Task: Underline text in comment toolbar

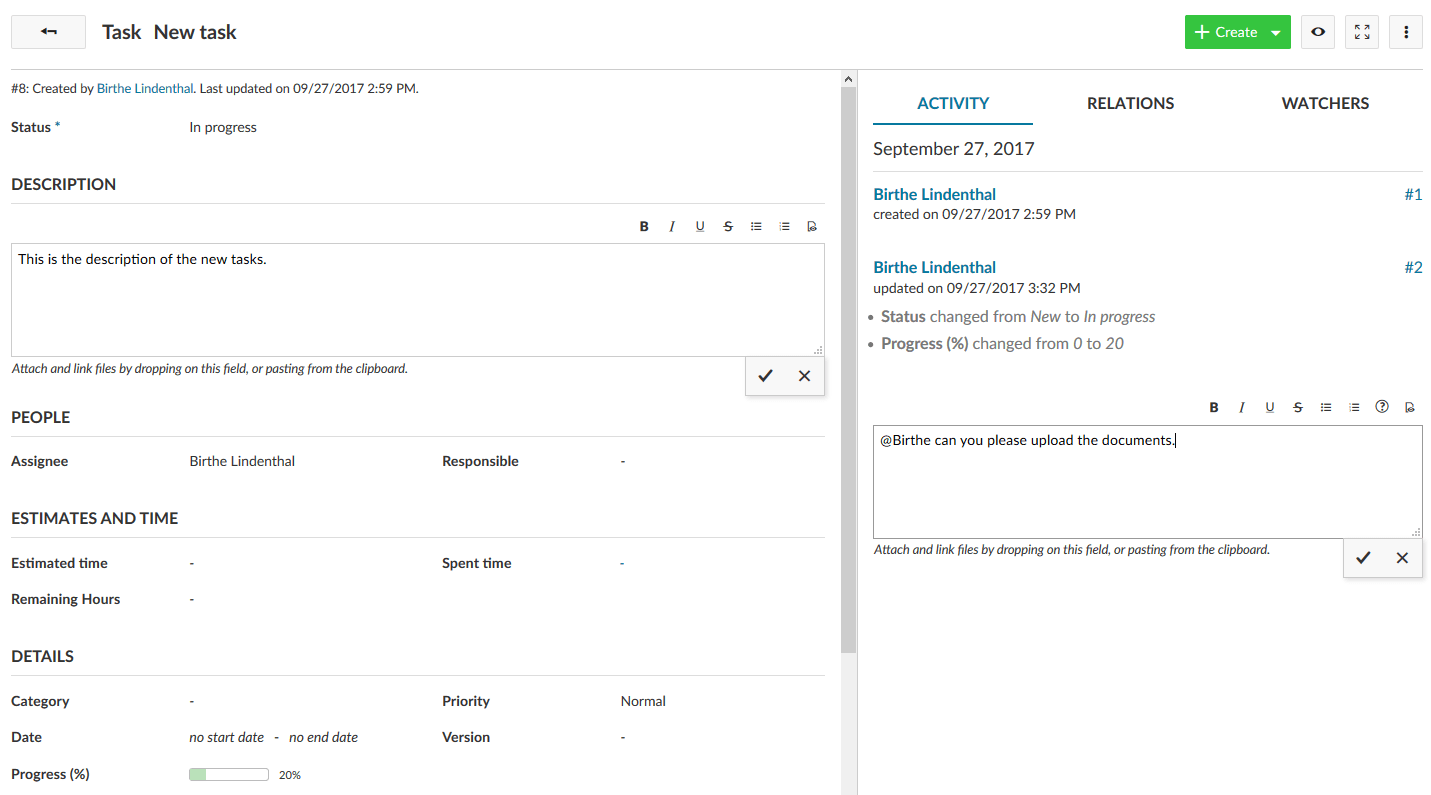Action: (1270, 407)
